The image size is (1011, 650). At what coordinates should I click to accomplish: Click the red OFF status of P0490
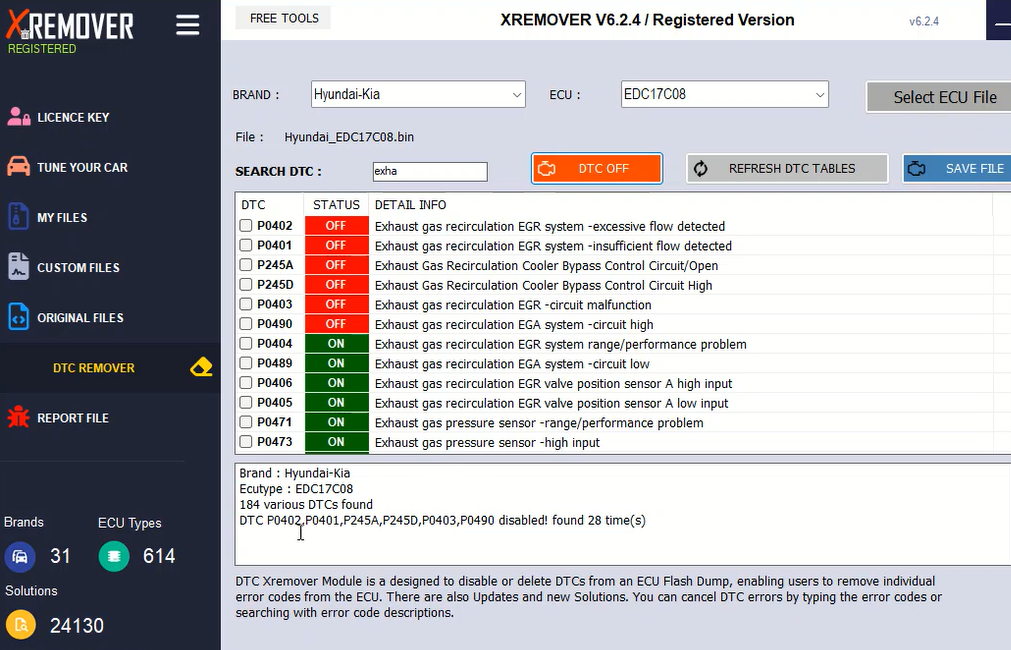[337, 324]
